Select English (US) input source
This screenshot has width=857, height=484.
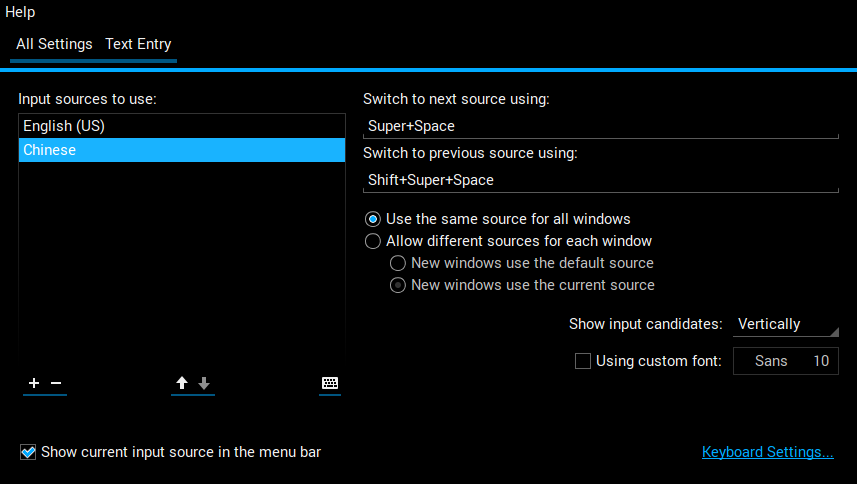click(182, 126)
